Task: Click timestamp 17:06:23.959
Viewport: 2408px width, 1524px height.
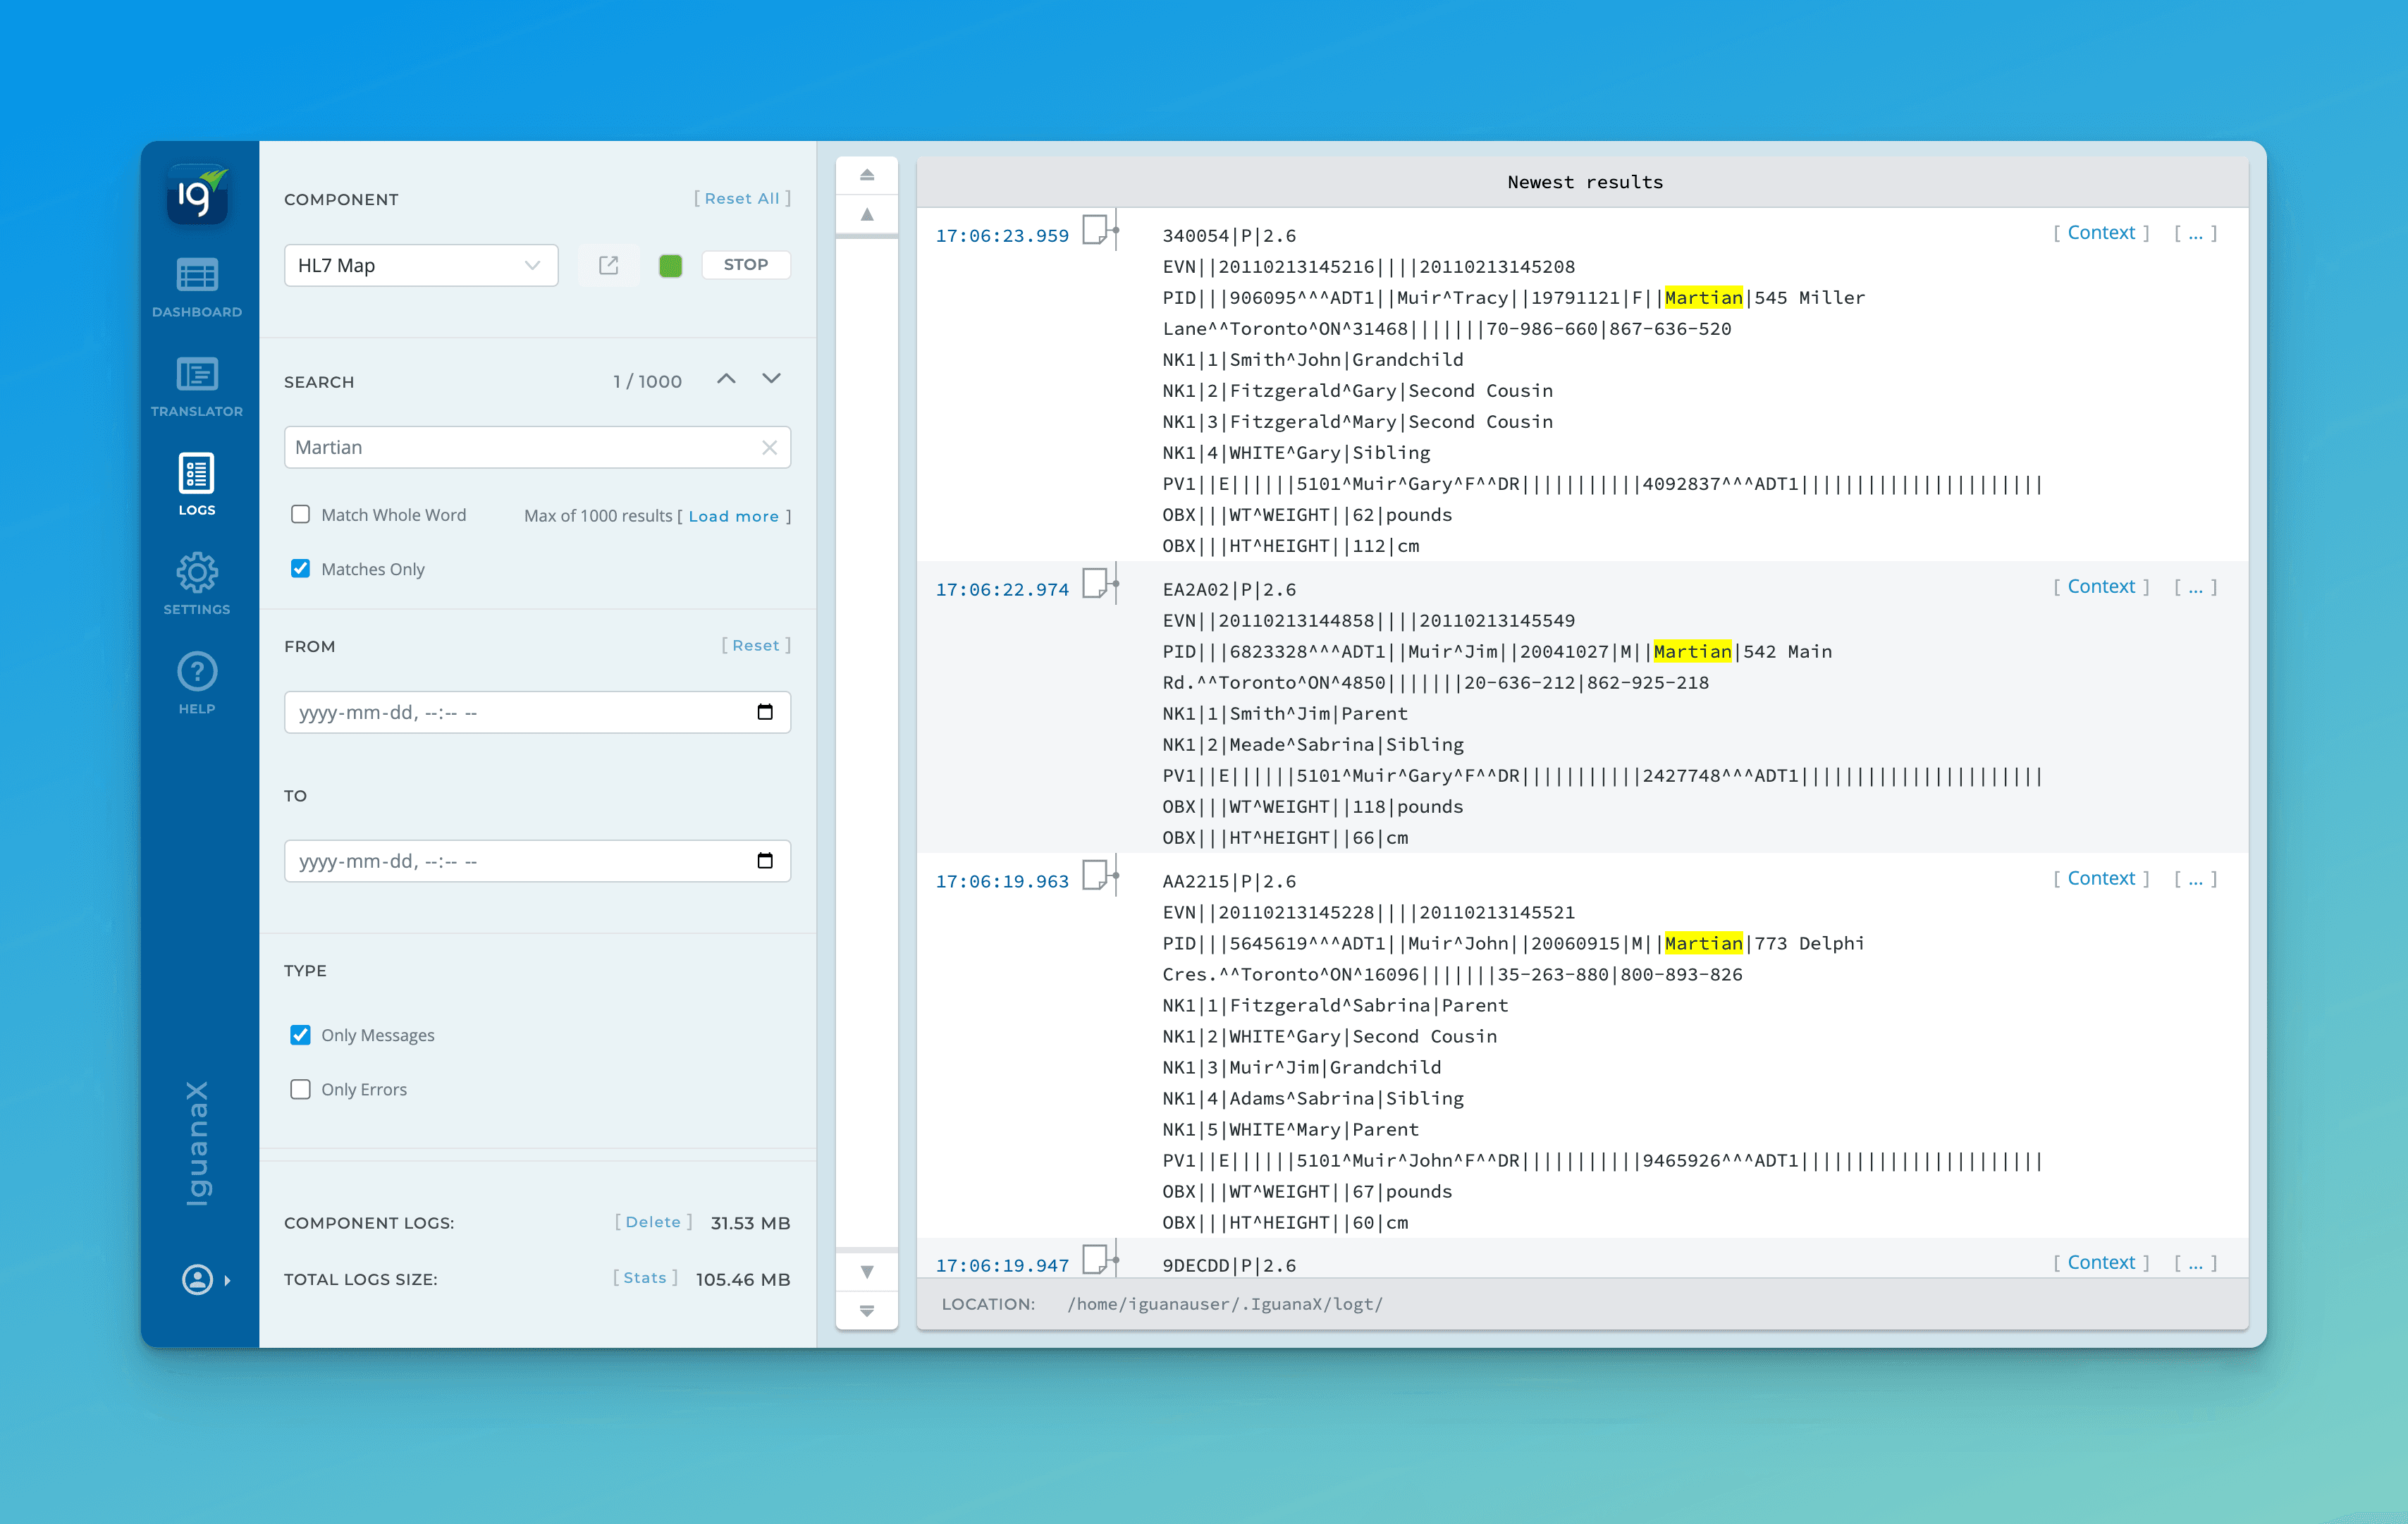Action: point(1002,236)
